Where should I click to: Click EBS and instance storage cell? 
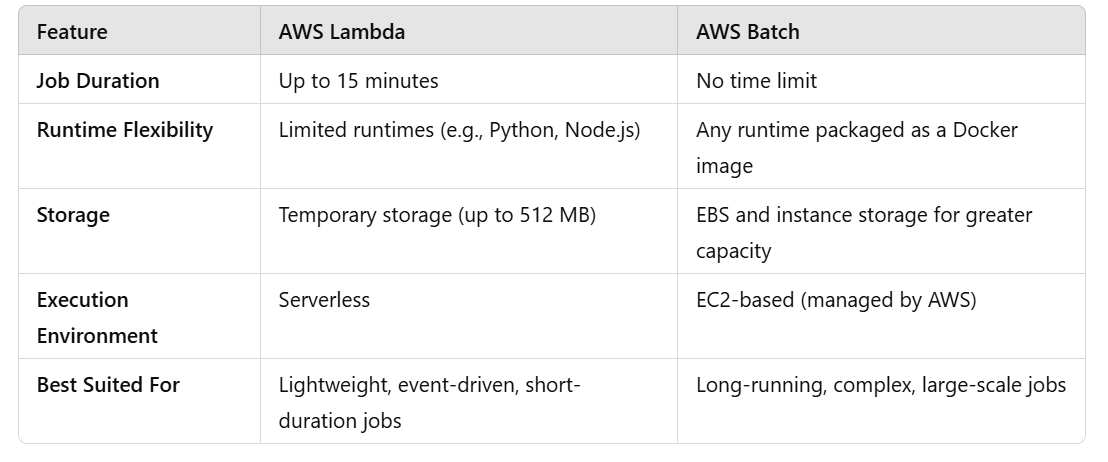(x=864, y=232)
